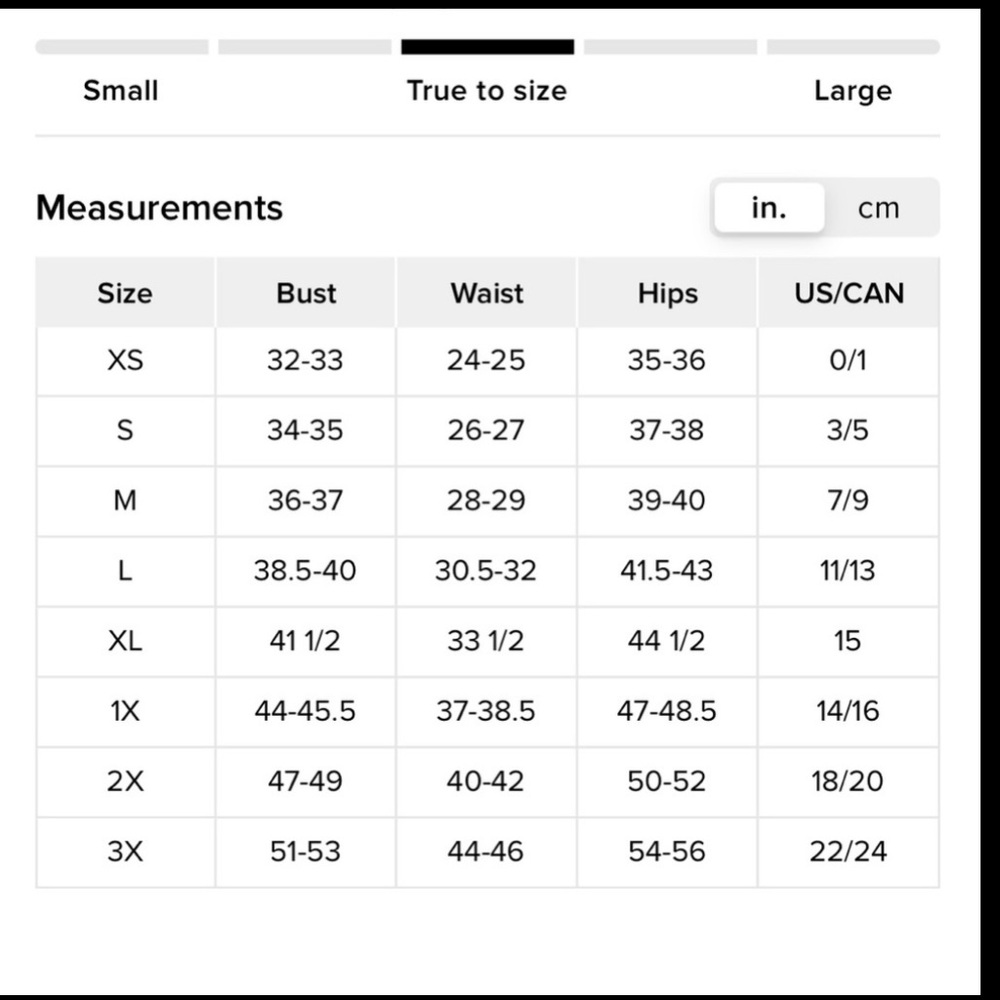Click the last Large fit bar segment
1000x1000 pixels.
coord(853,47)
